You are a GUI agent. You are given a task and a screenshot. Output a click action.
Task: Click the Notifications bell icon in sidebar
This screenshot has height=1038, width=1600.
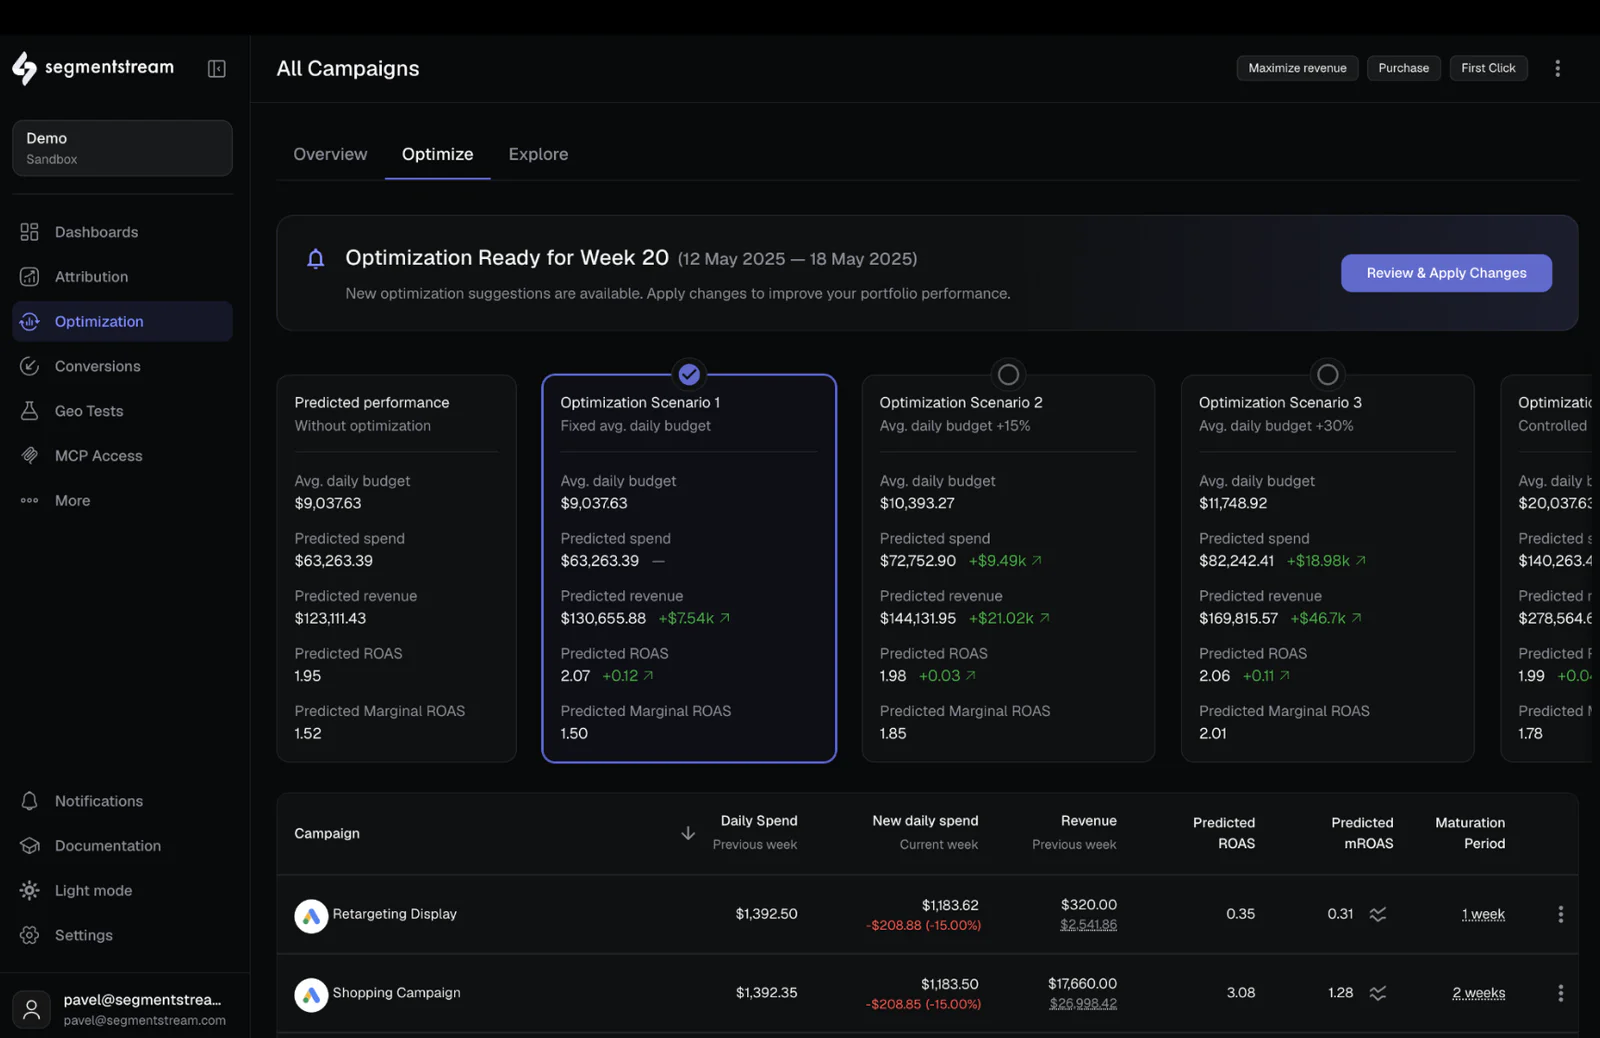tap(30, 801)
